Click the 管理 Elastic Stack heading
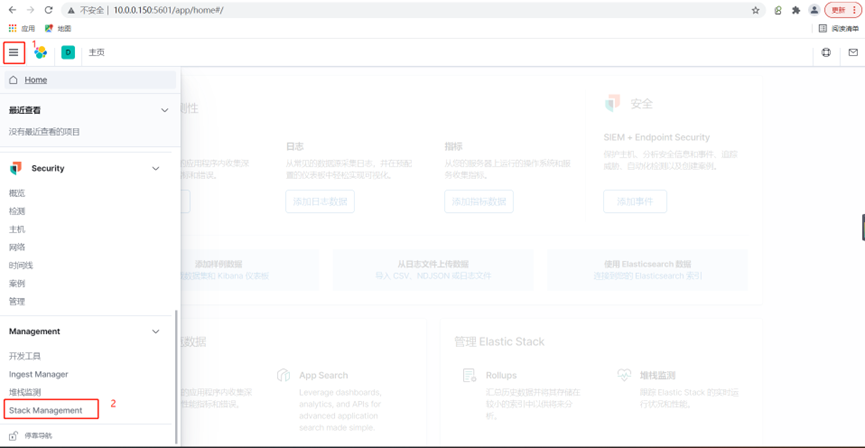 499,342
